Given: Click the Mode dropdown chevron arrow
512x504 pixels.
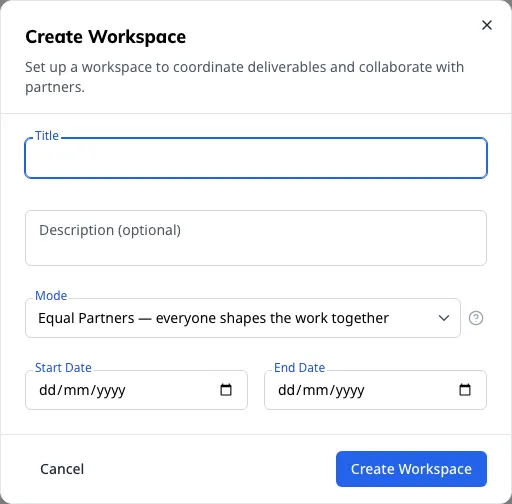Looking at the screenshot, I should click(444, 318).
